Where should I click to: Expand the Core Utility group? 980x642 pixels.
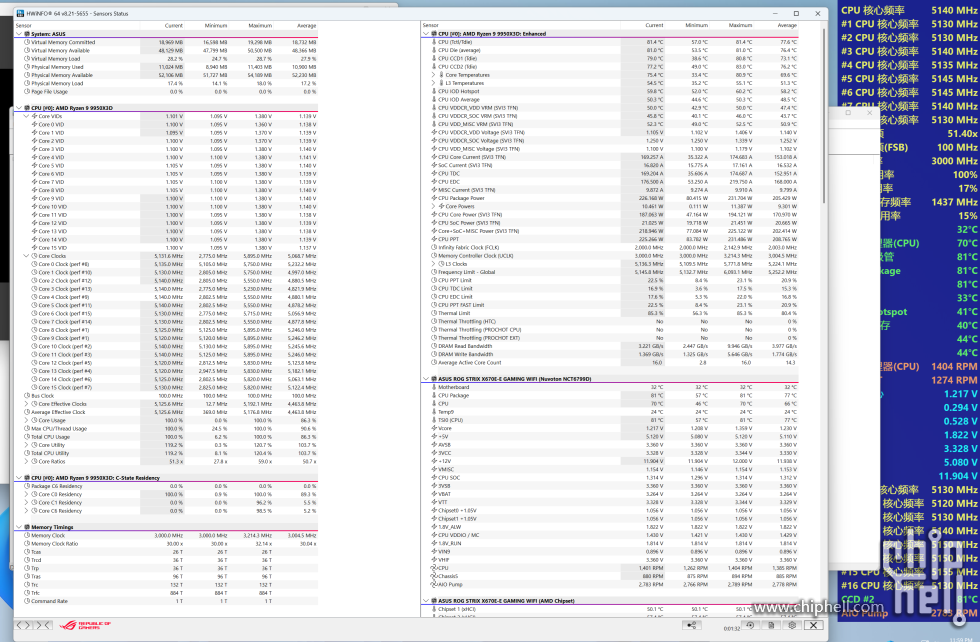point(26,444)
